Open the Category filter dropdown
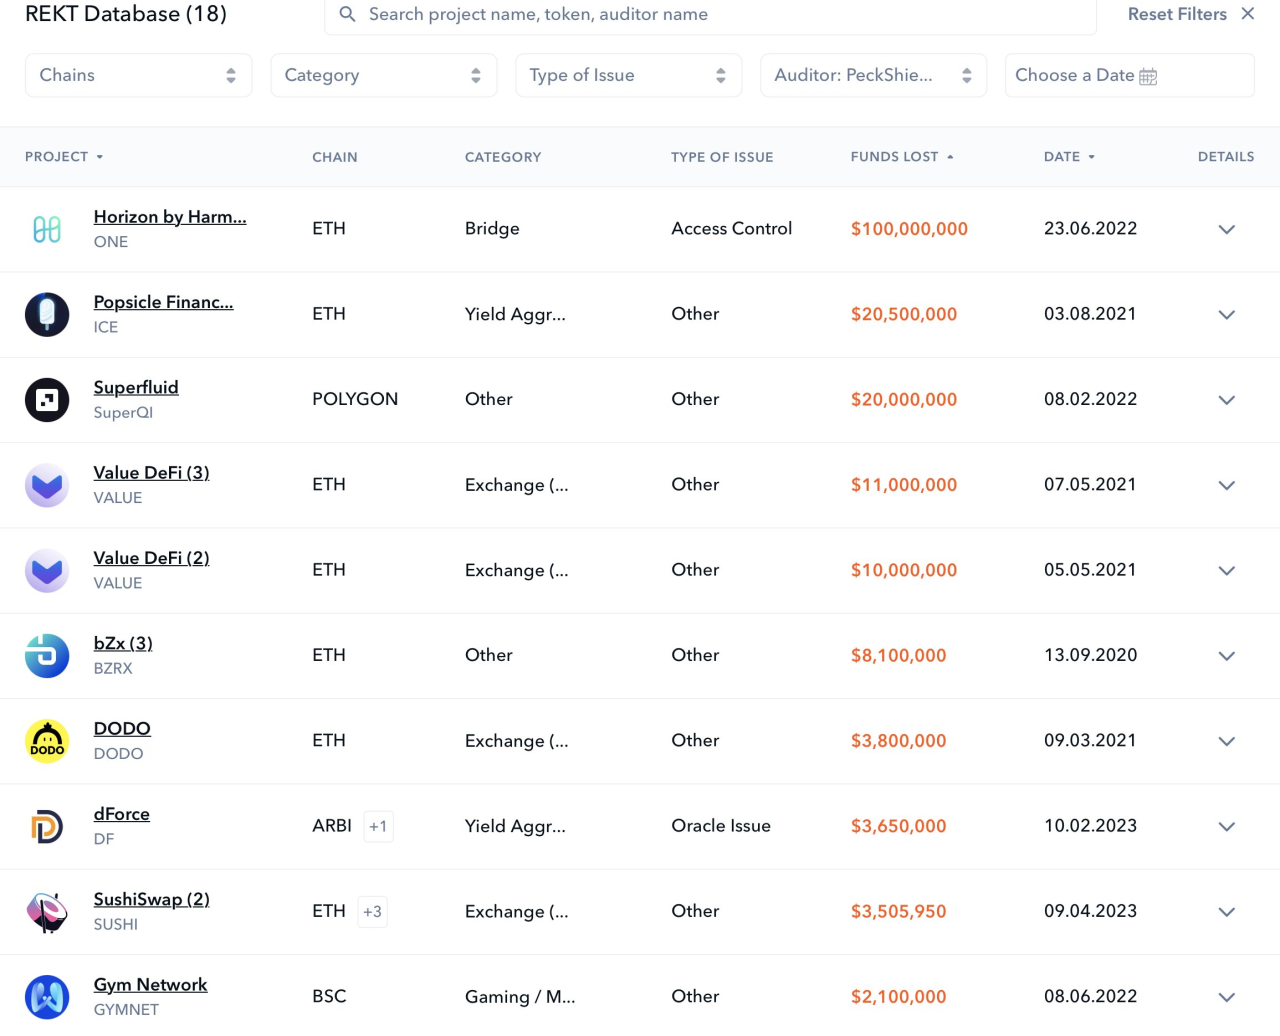This screenshot has height=1036, width=1280. click(383, 75)
